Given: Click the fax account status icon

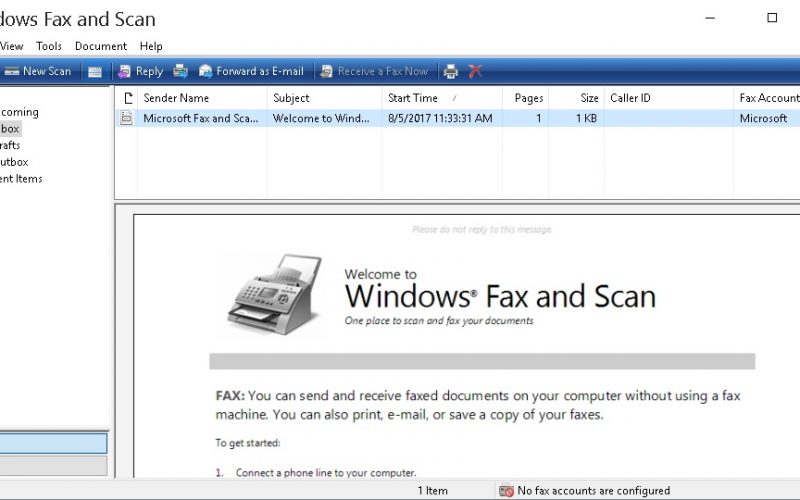Looking at the screenshot, I should point(506,491).
